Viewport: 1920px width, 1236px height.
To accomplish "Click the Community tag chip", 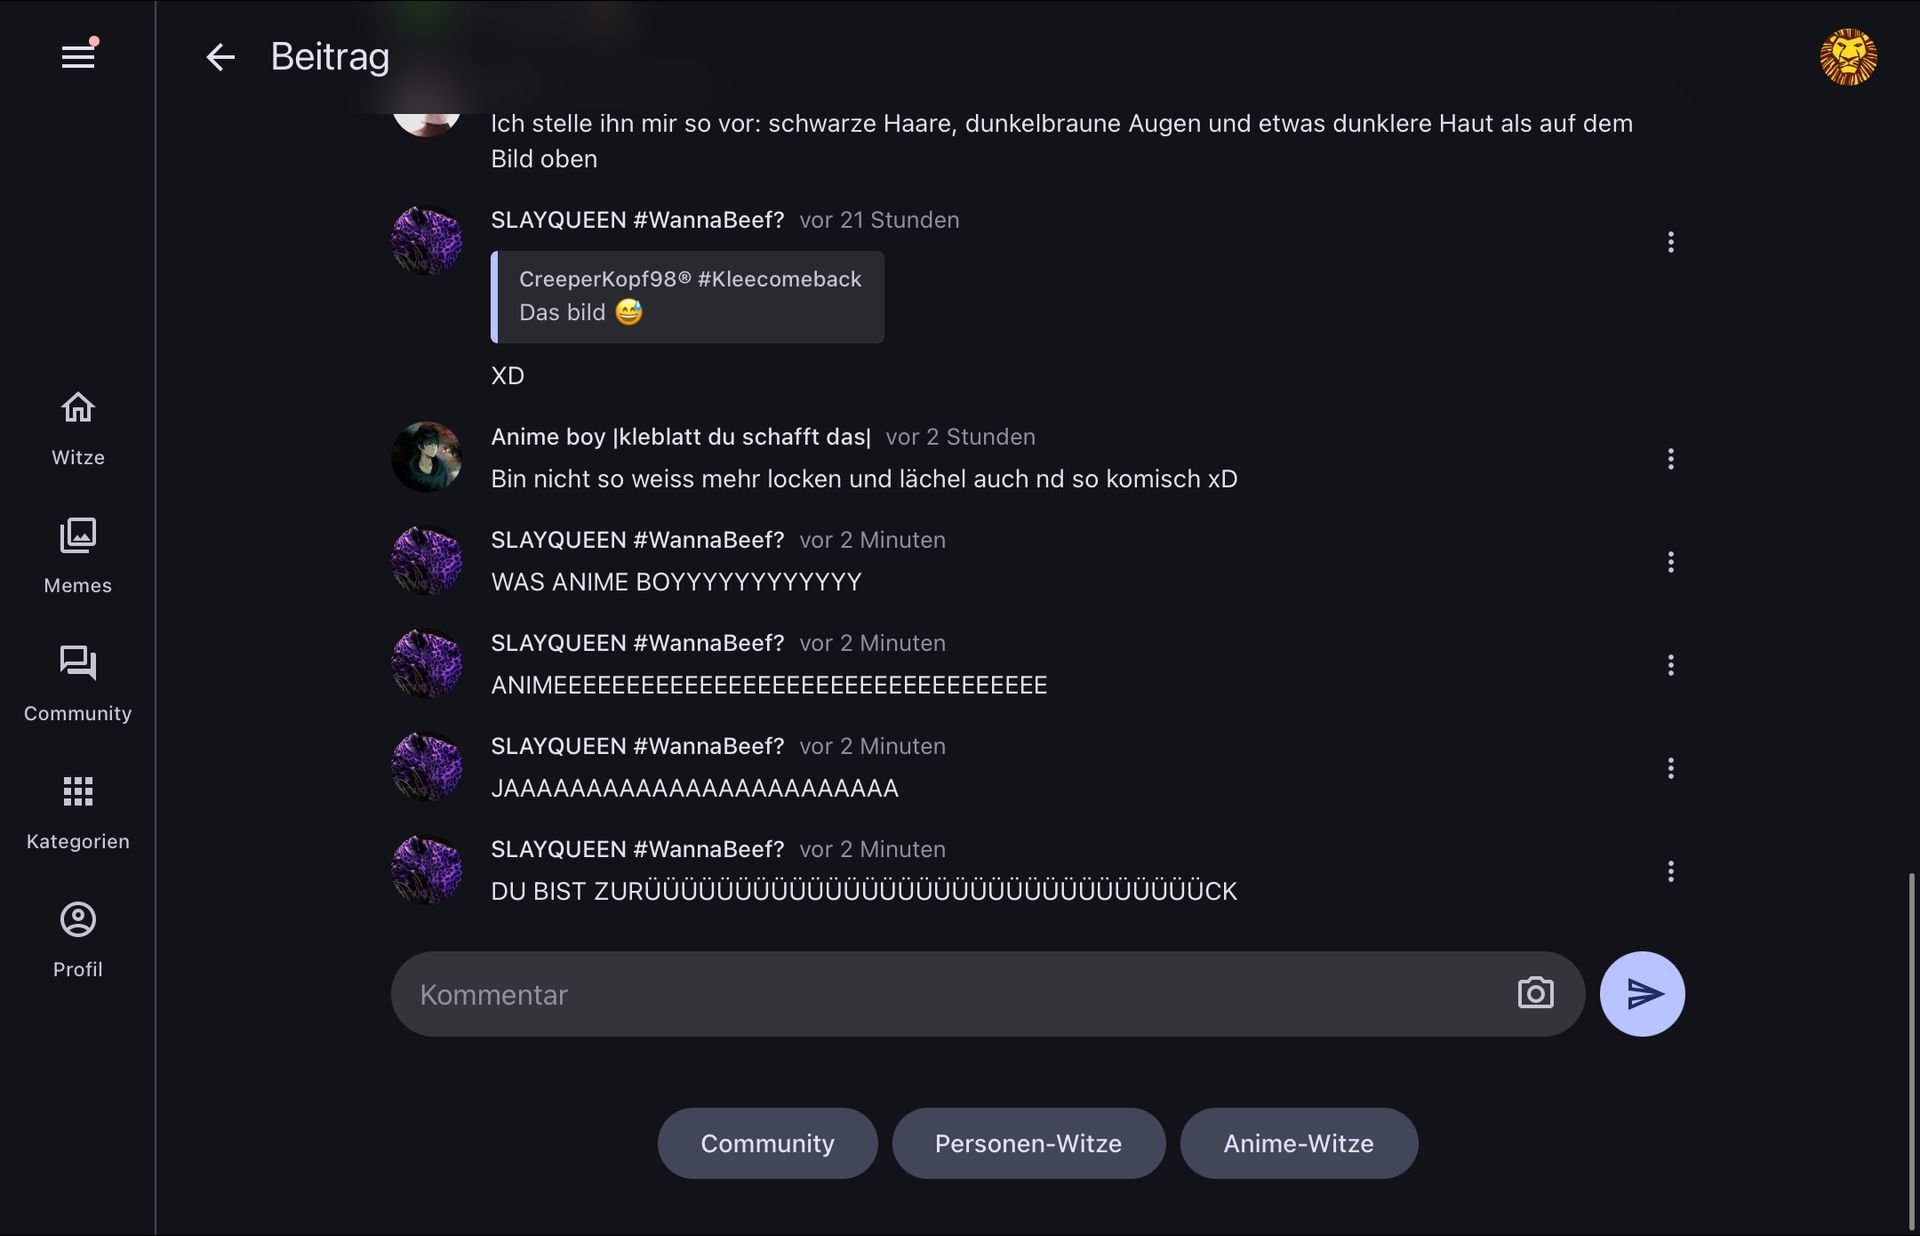I will [x=767, y=1143].
